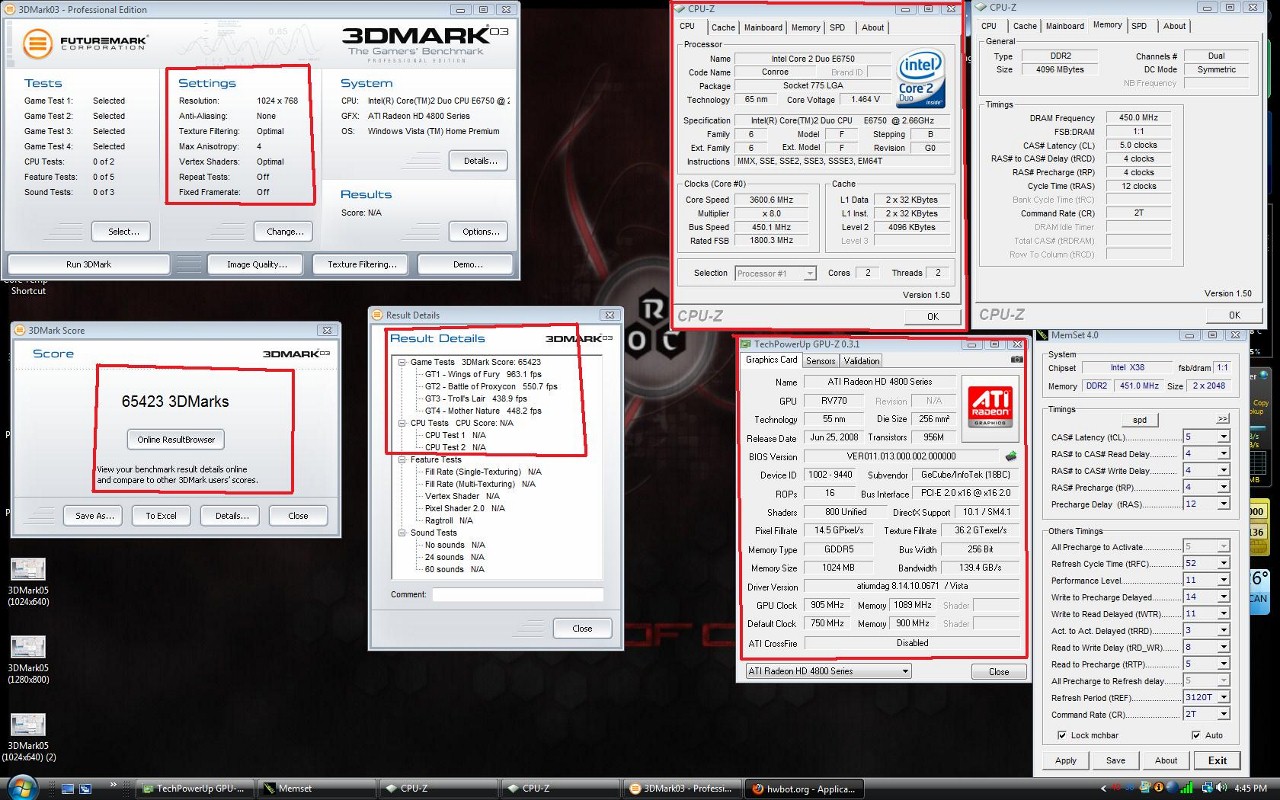Click Apply in MemSet
Screen dimensions: 1280x800
[x=1066, y=760]
